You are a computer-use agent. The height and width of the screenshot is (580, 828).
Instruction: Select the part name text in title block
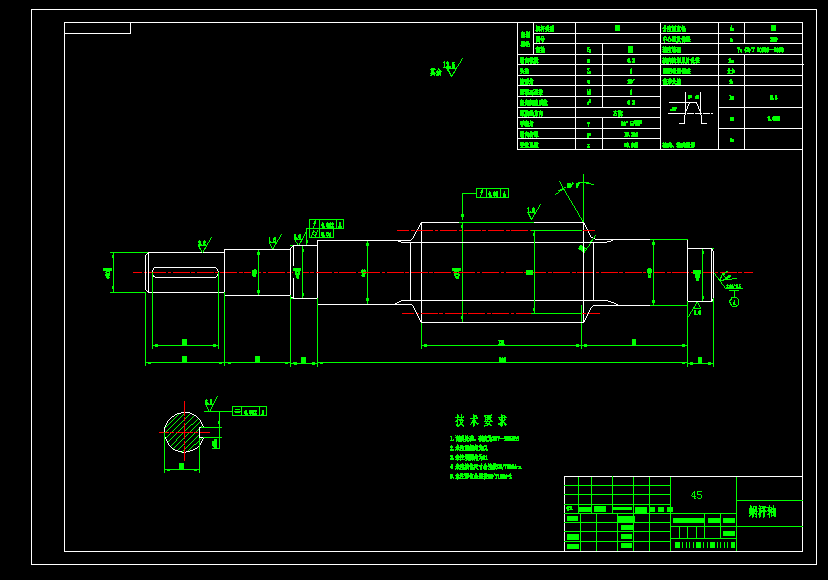pyautogui.click(x=763, y=511)
